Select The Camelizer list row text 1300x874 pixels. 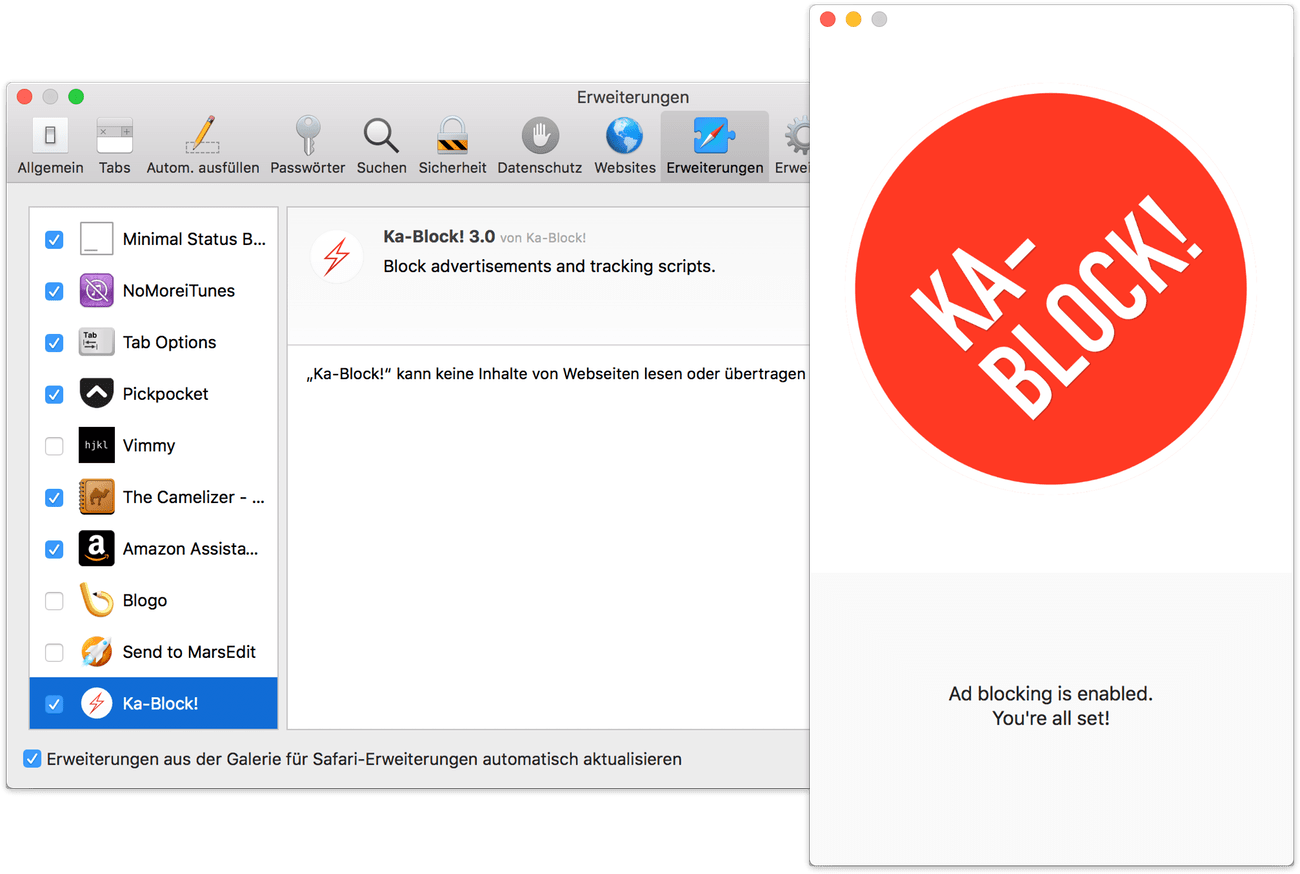(x=194, y=497)
